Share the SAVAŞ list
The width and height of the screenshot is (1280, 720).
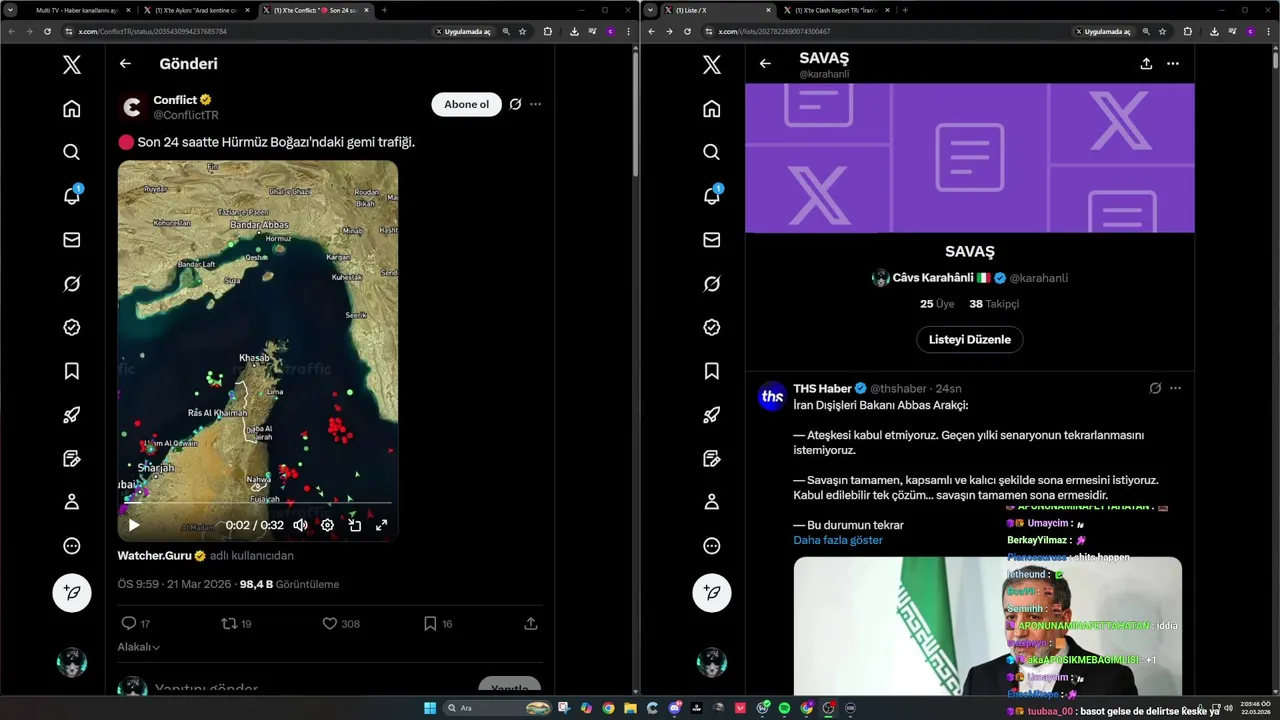tap(1146, 63)
